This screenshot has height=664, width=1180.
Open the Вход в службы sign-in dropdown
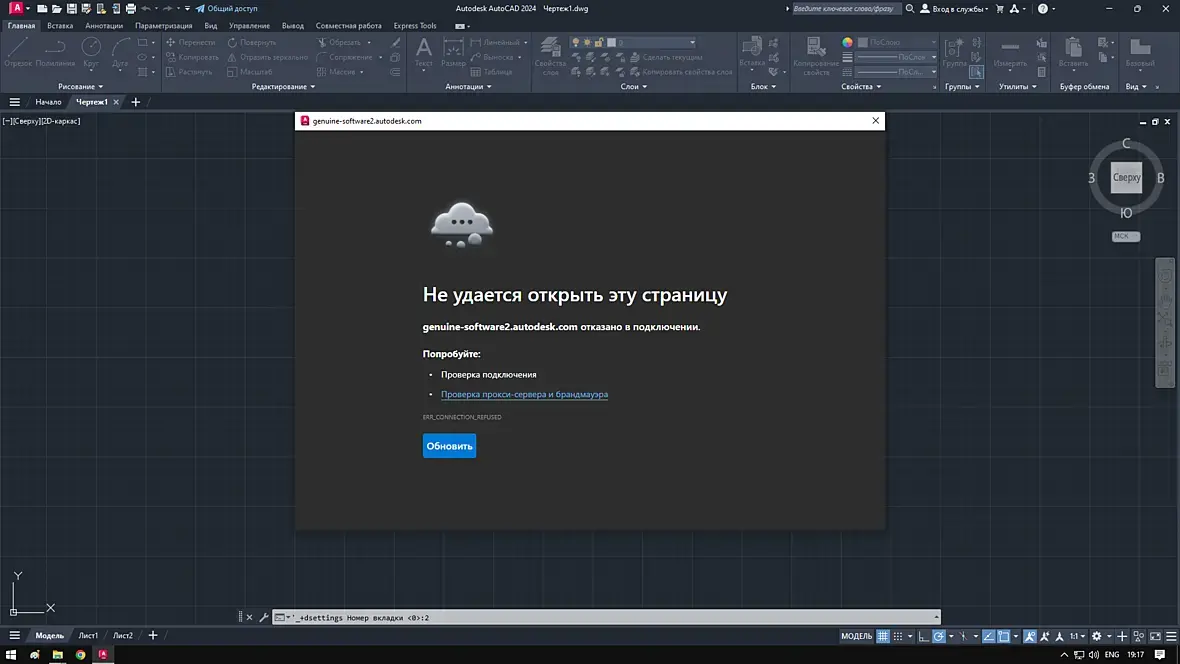point(954,8)
